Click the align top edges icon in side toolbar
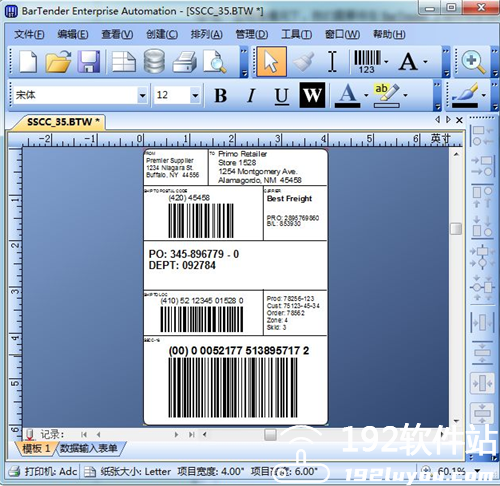 point(482,197)
